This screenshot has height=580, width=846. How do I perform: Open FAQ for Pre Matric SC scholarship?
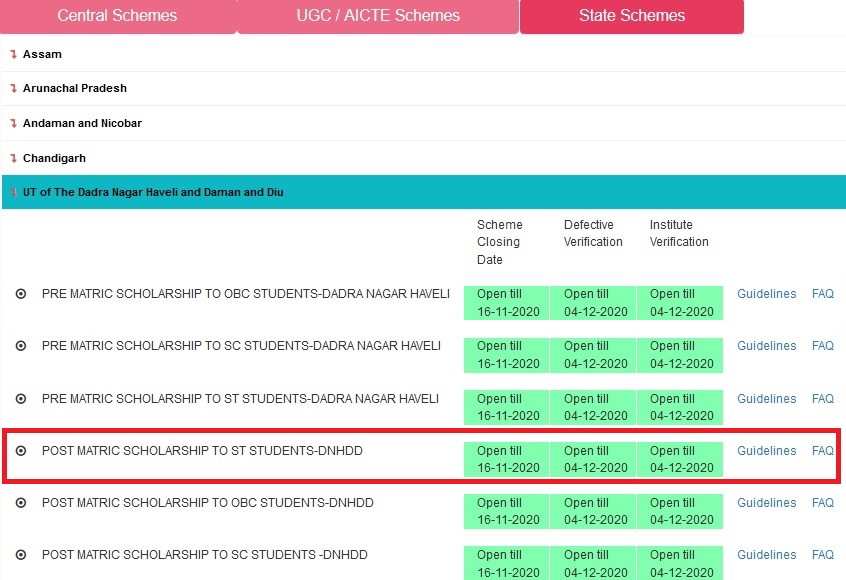822,346
